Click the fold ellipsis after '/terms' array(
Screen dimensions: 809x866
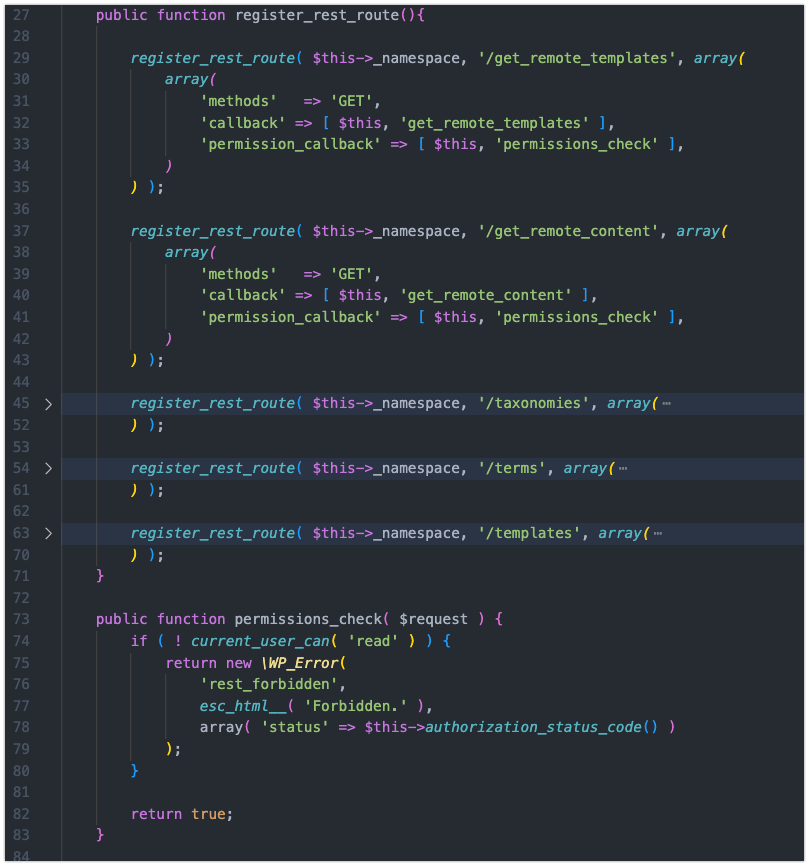[x=623, y=468]
